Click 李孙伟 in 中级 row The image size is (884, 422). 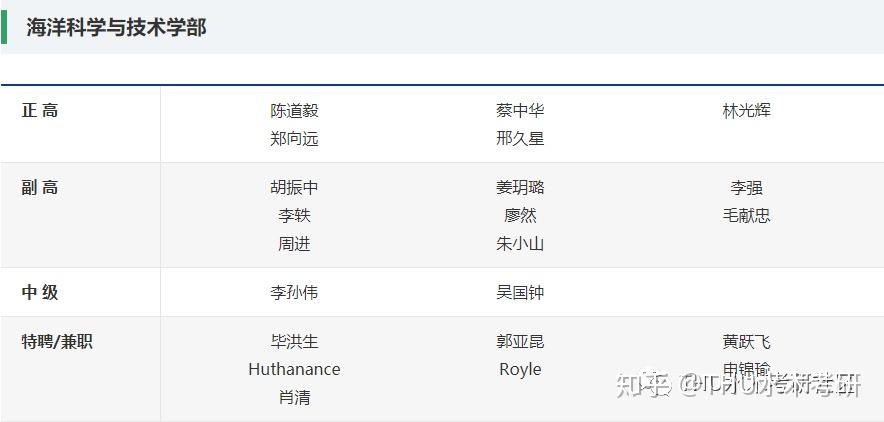coord(294,292)
